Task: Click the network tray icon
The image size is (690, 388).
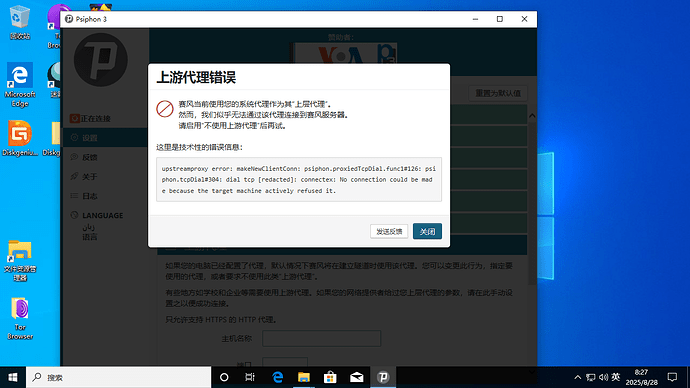Action: [591, 377]
